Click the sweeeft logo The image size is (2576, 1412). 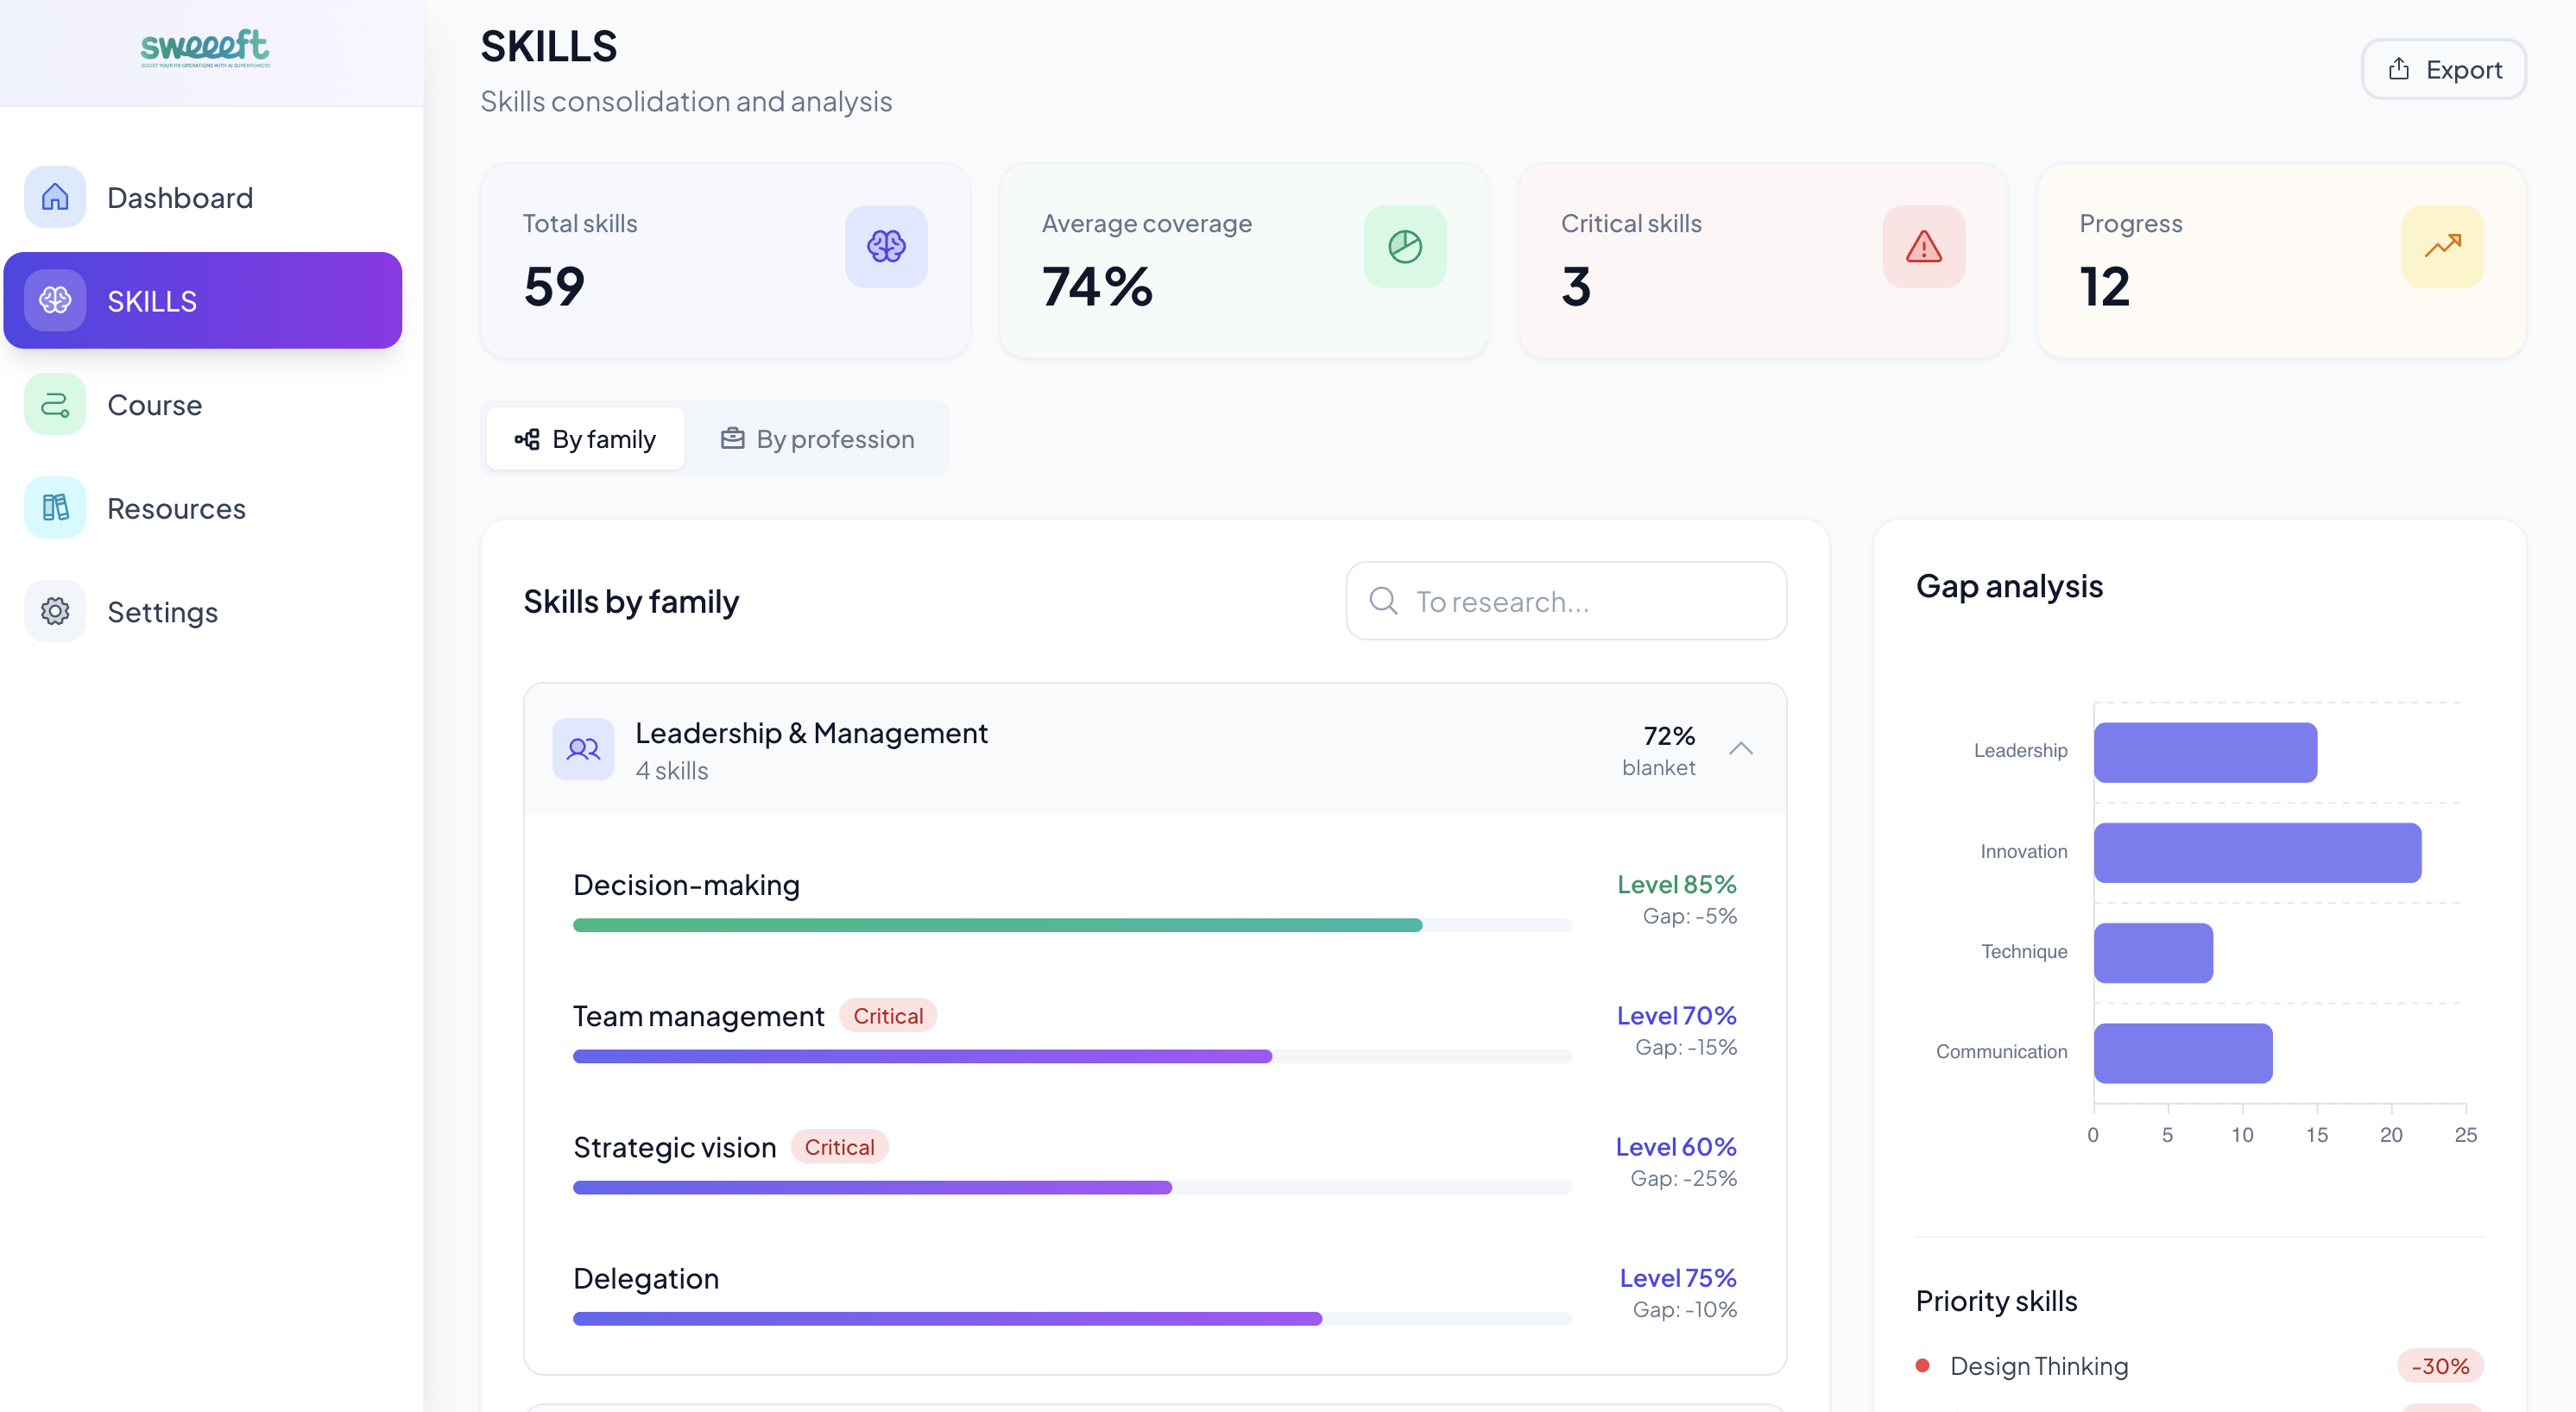tap(205, 47)
